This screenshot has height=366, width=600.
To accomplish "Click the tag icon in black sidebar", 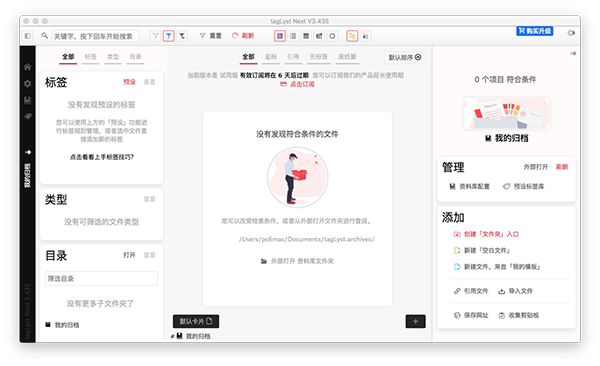I will [x=28, y=116].
